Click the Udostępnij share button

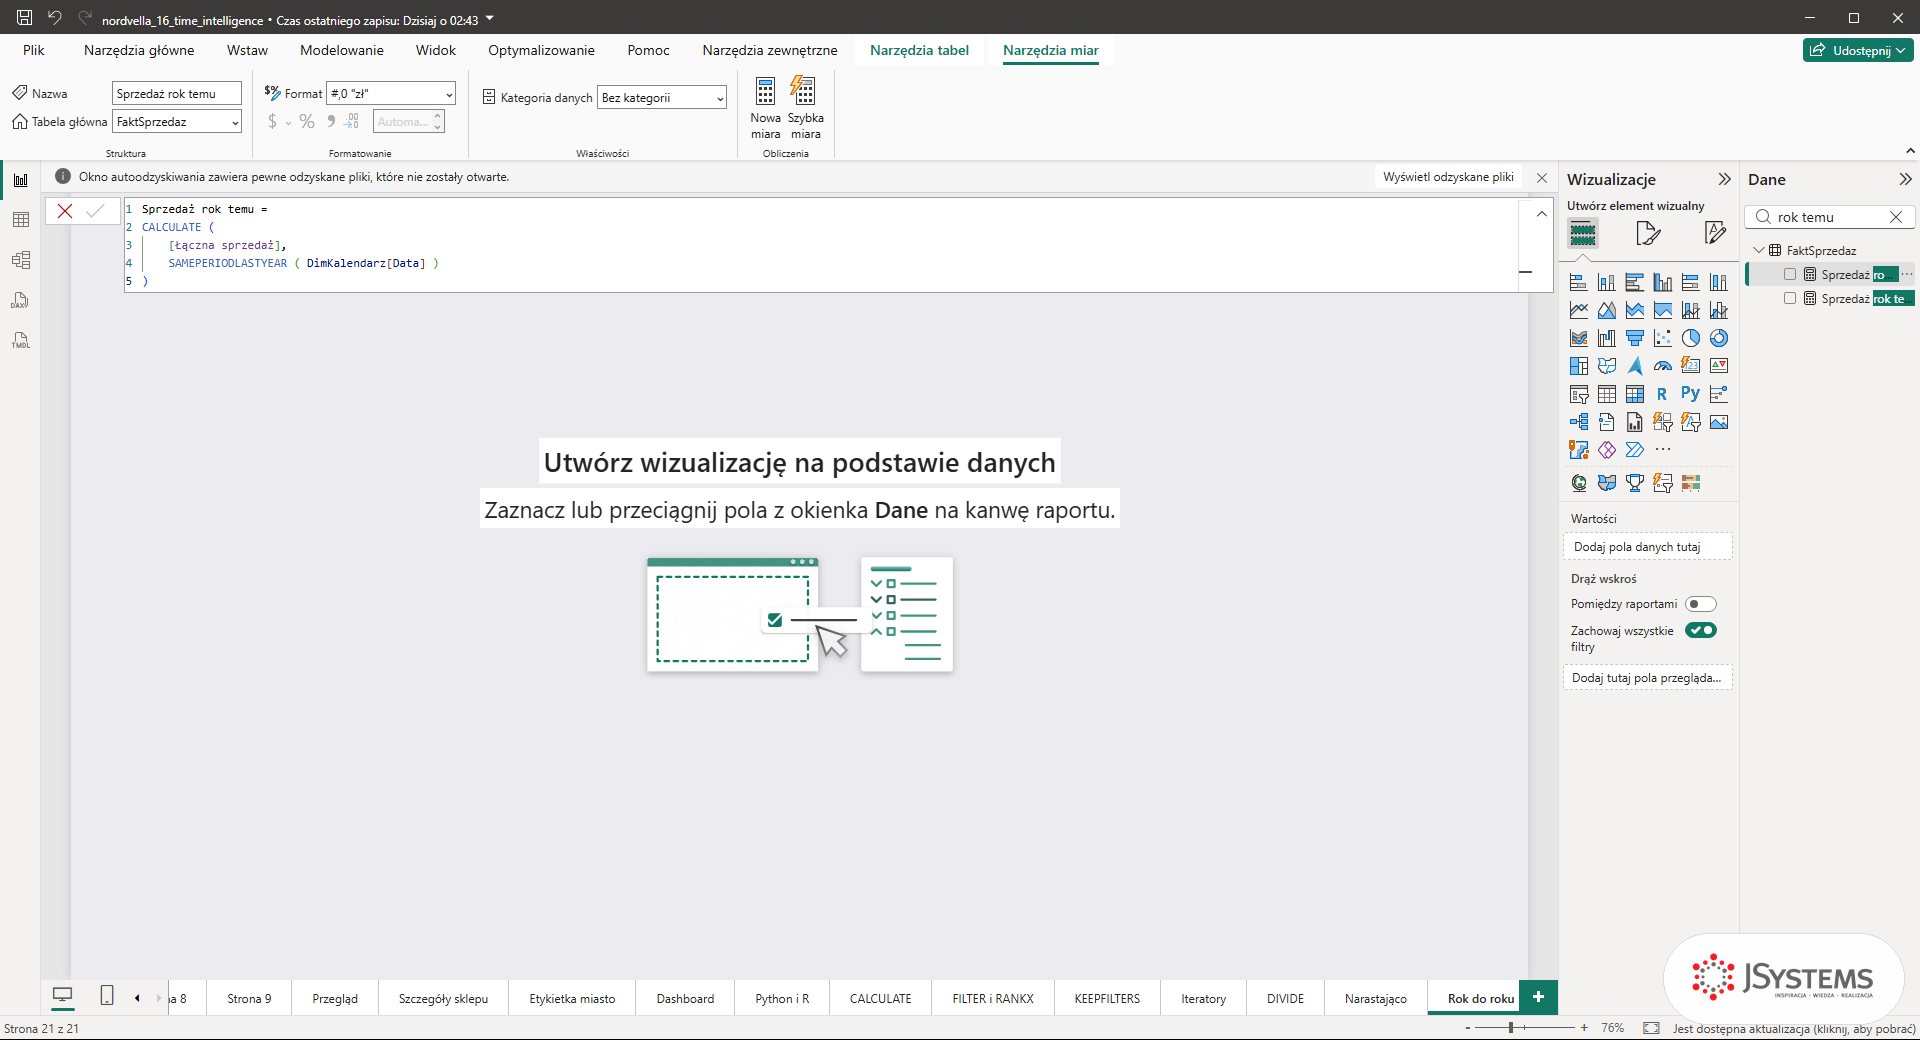[1858, 50]
